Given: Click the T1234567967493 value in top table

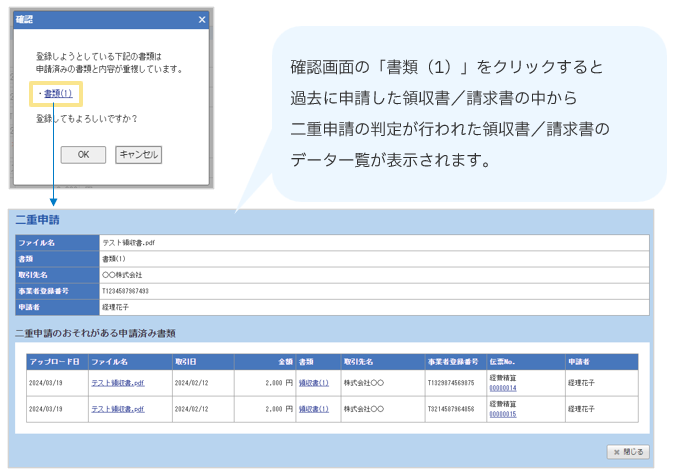Looking at the screenshot, I should (126, 291).
